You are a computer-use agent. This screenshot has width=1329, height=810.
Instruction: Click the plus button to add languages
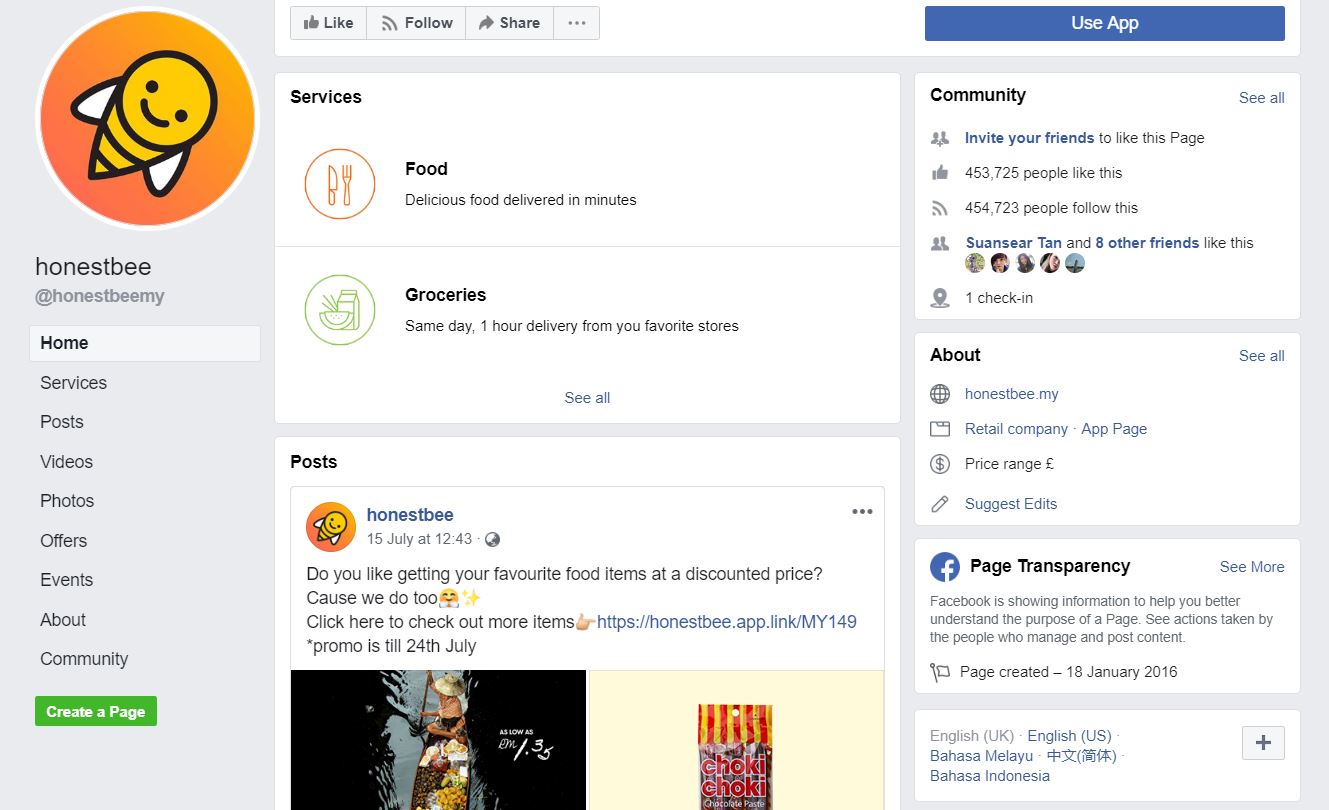tap(1263, 743)
